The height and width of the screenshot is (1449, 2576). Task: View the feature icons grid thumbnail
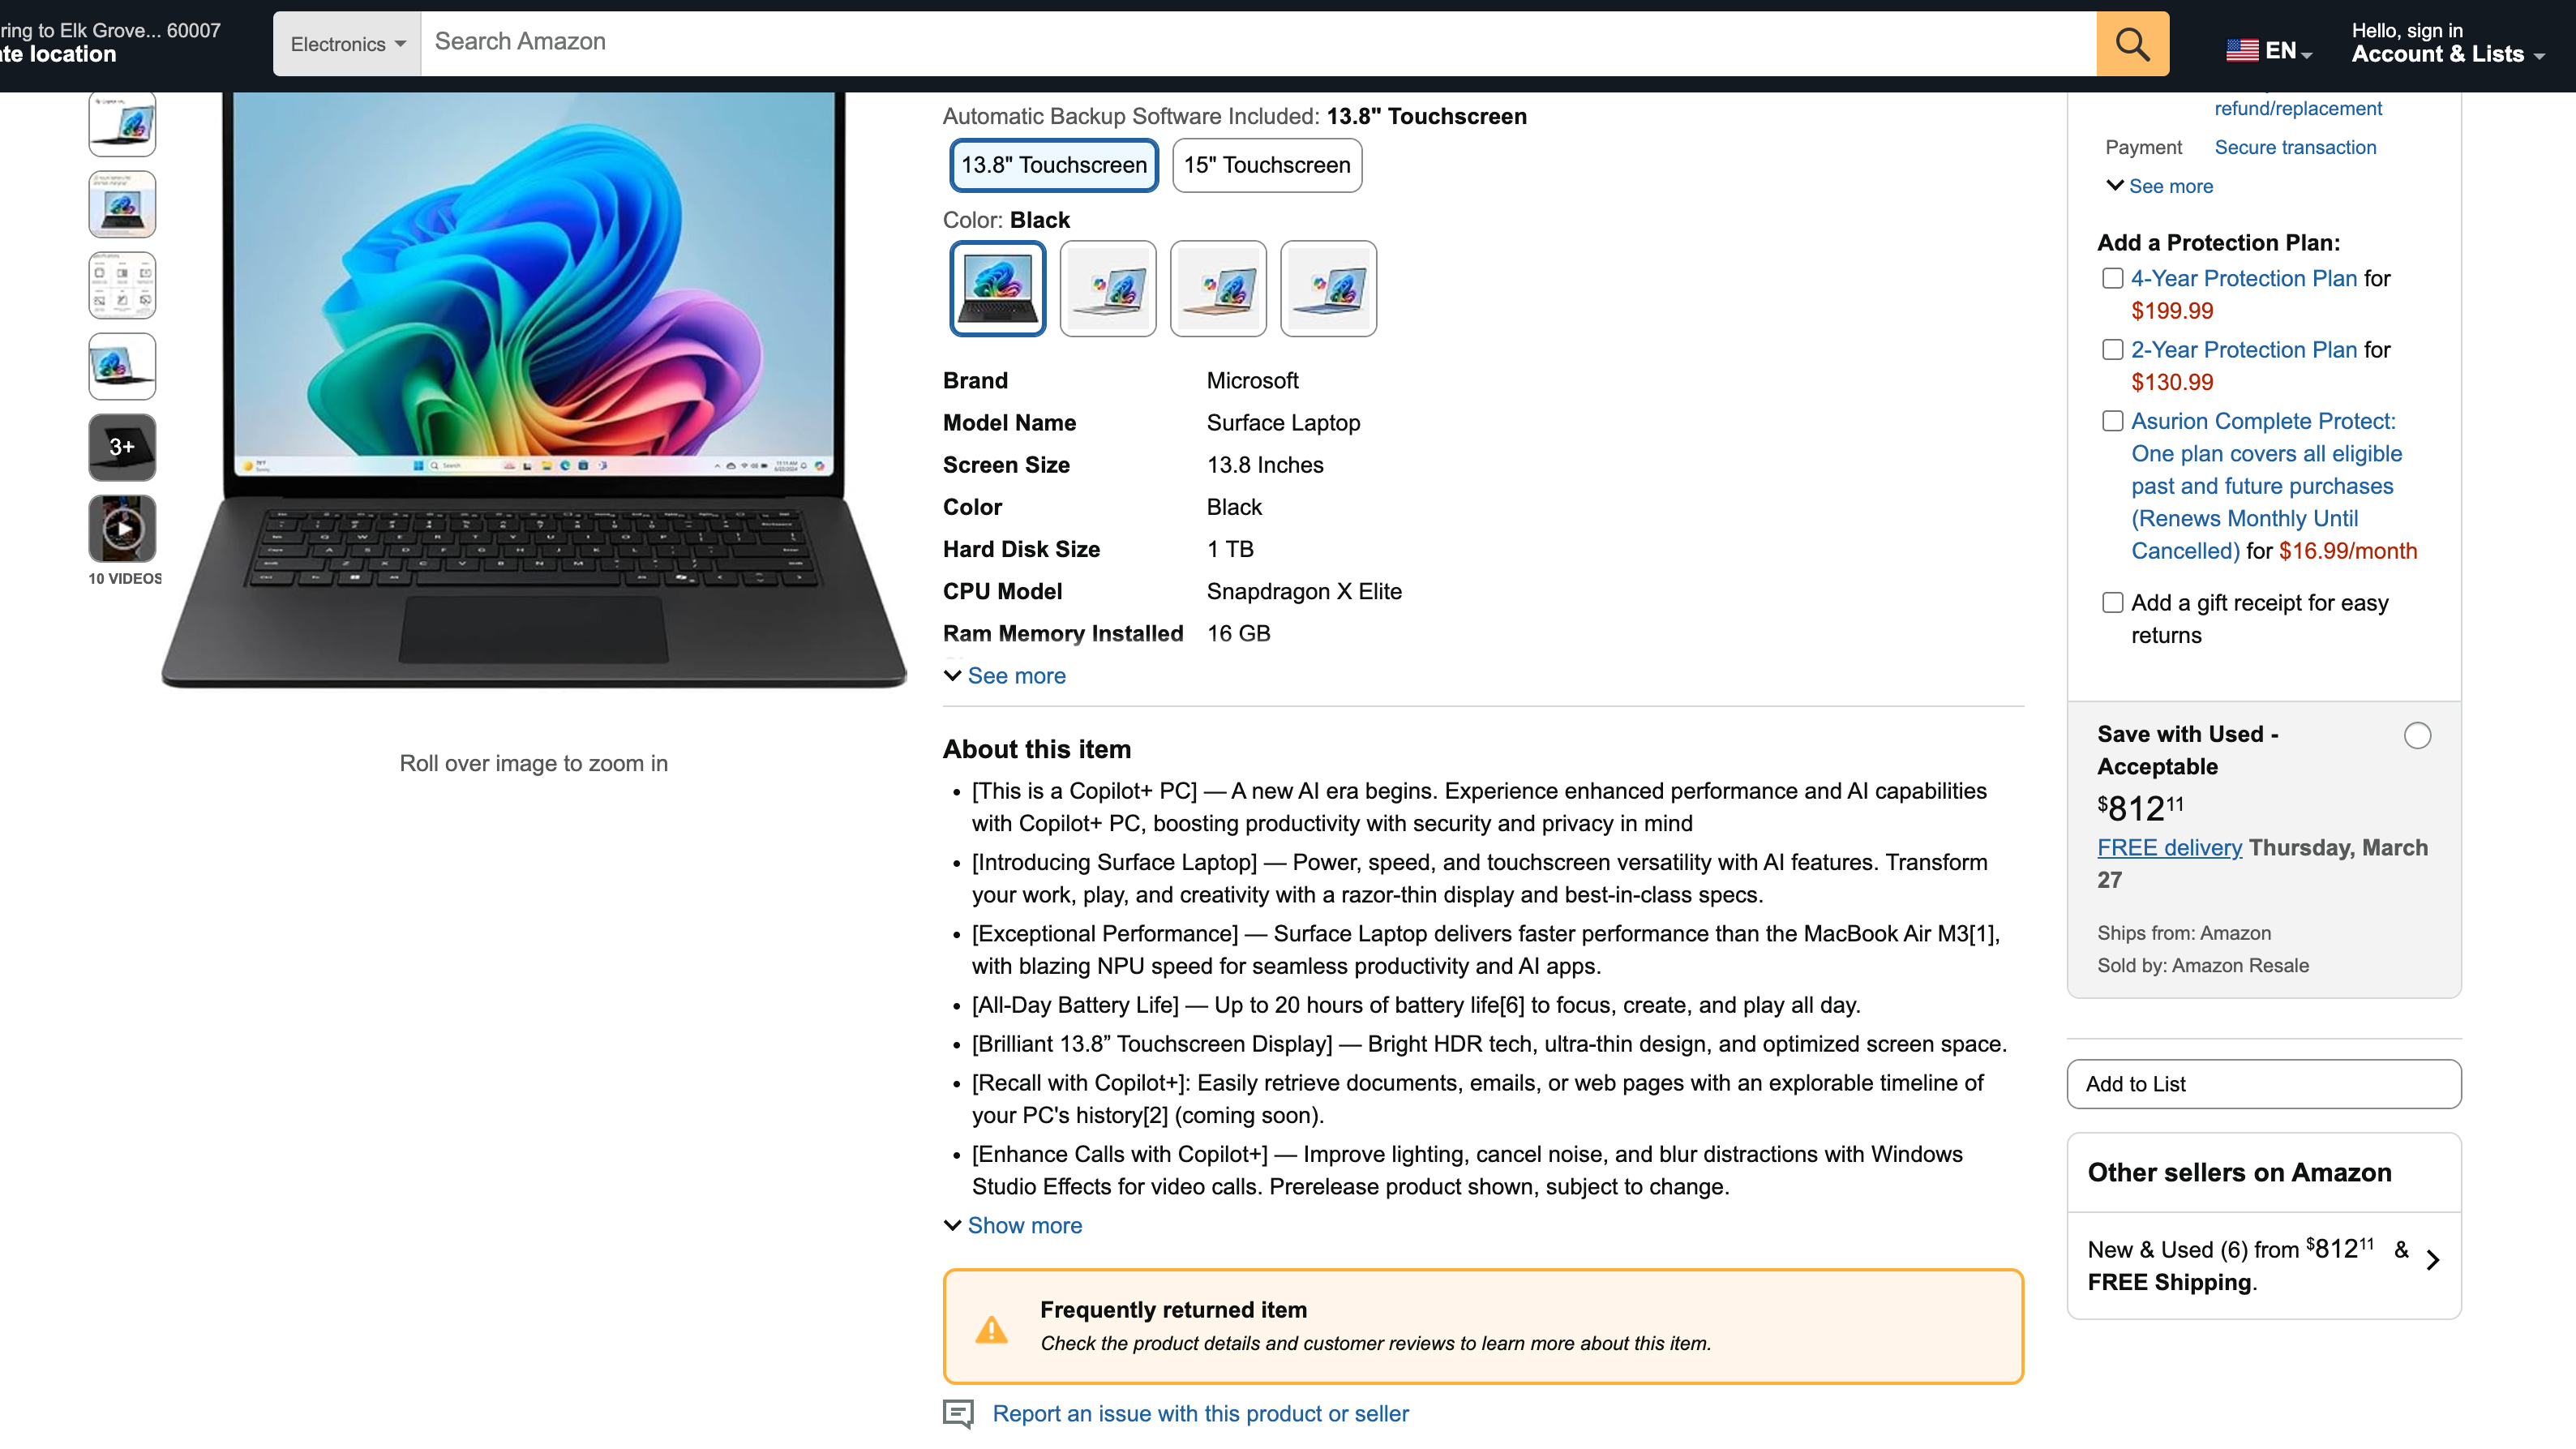[x=122, y=285]
